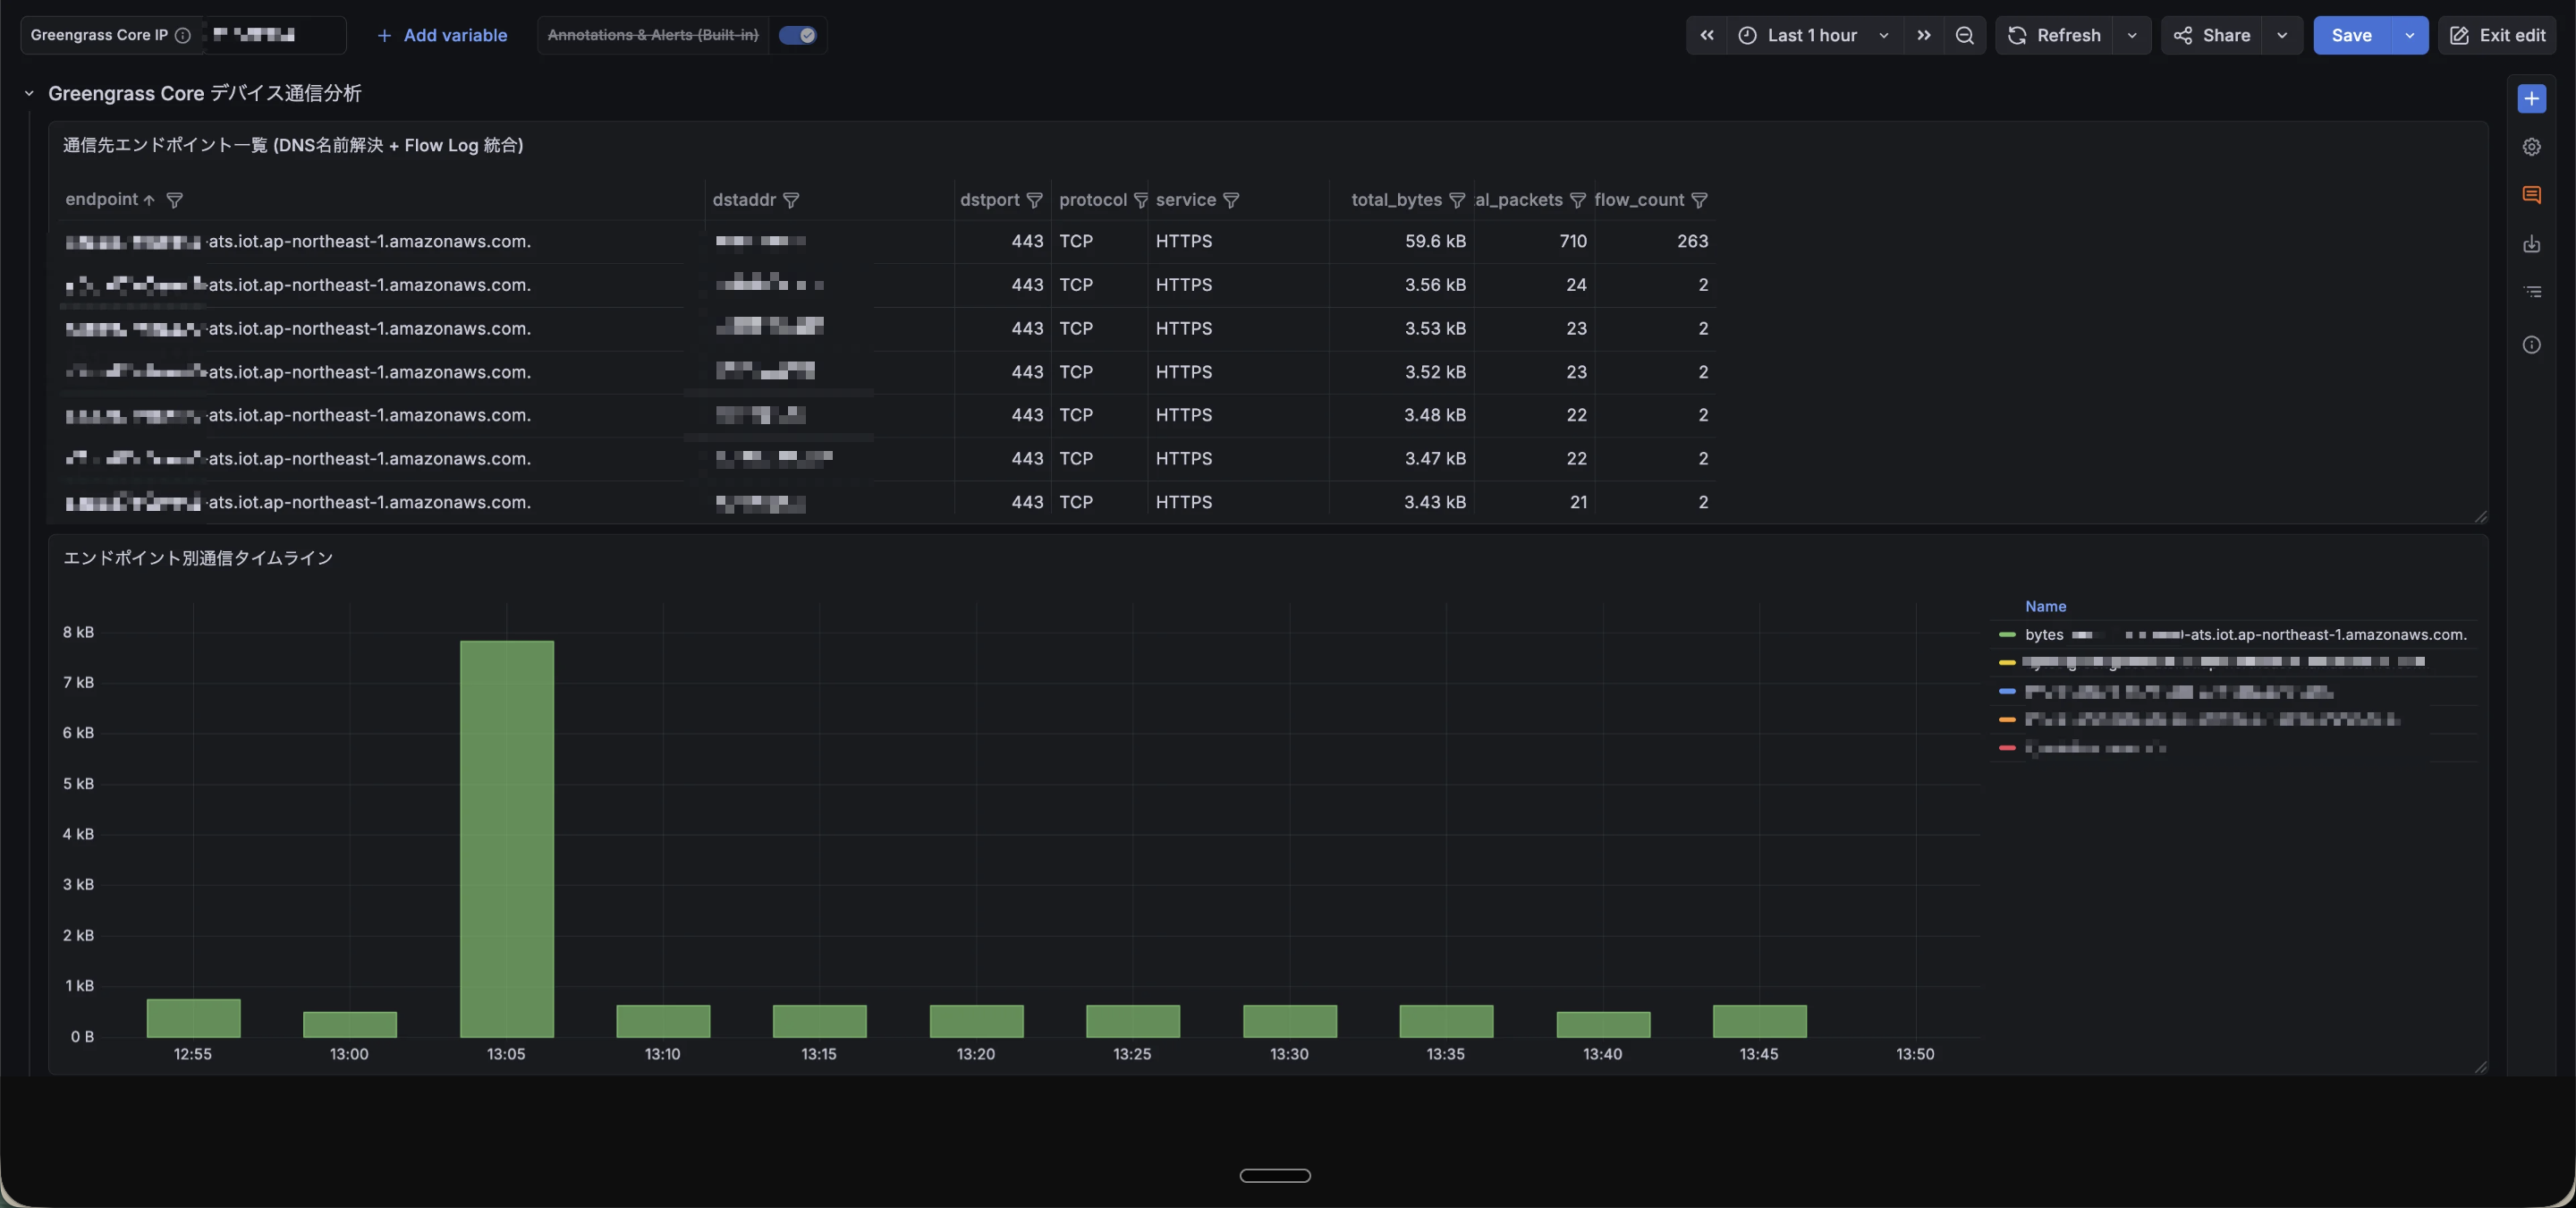This screenshot has height=1208, width=2576.
Task: Open the comments icon in right sidebar
Action: click(x=2531, y=195)
